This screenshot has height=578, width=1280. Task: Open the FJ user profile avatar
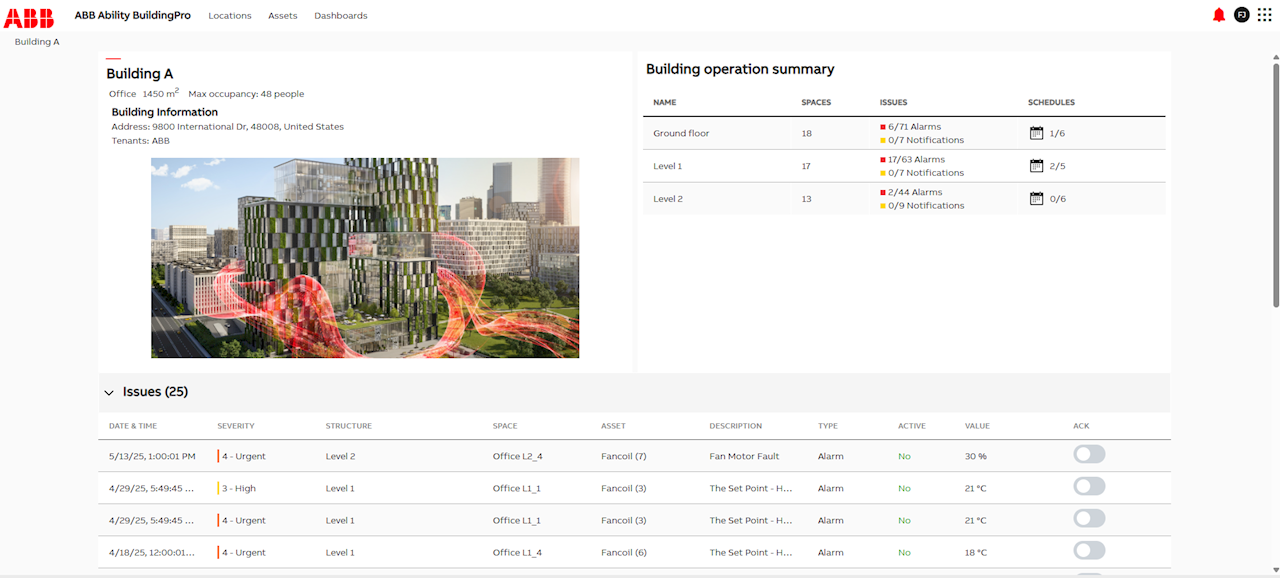[x=1241, y=15]
